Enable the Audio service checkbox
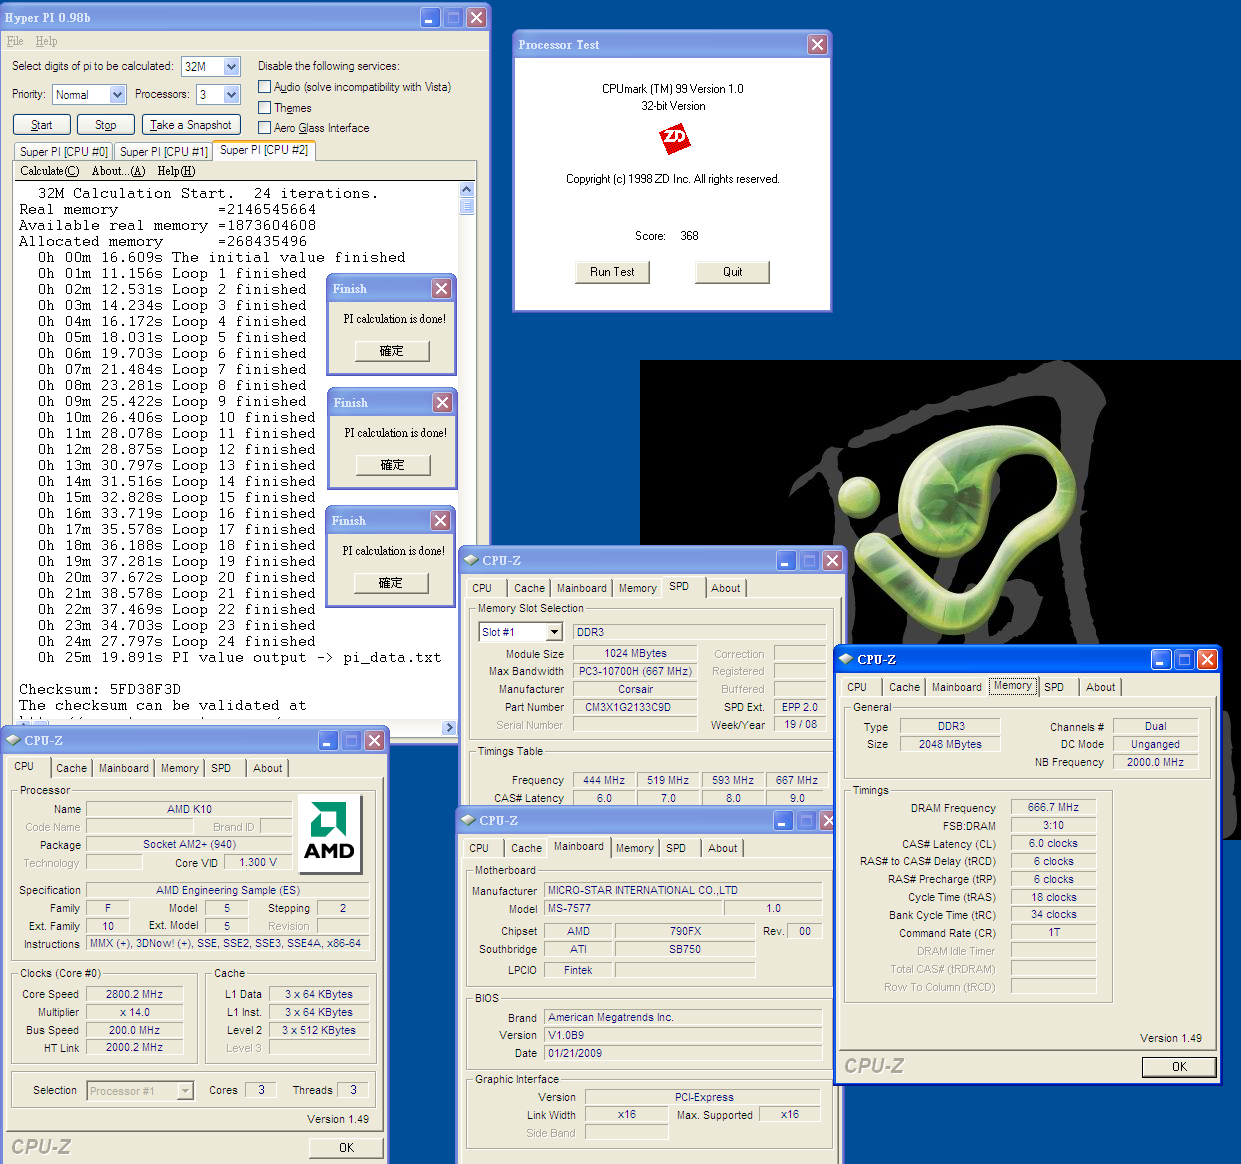This screenshot has width=1241, height=1164. point(265,87)
